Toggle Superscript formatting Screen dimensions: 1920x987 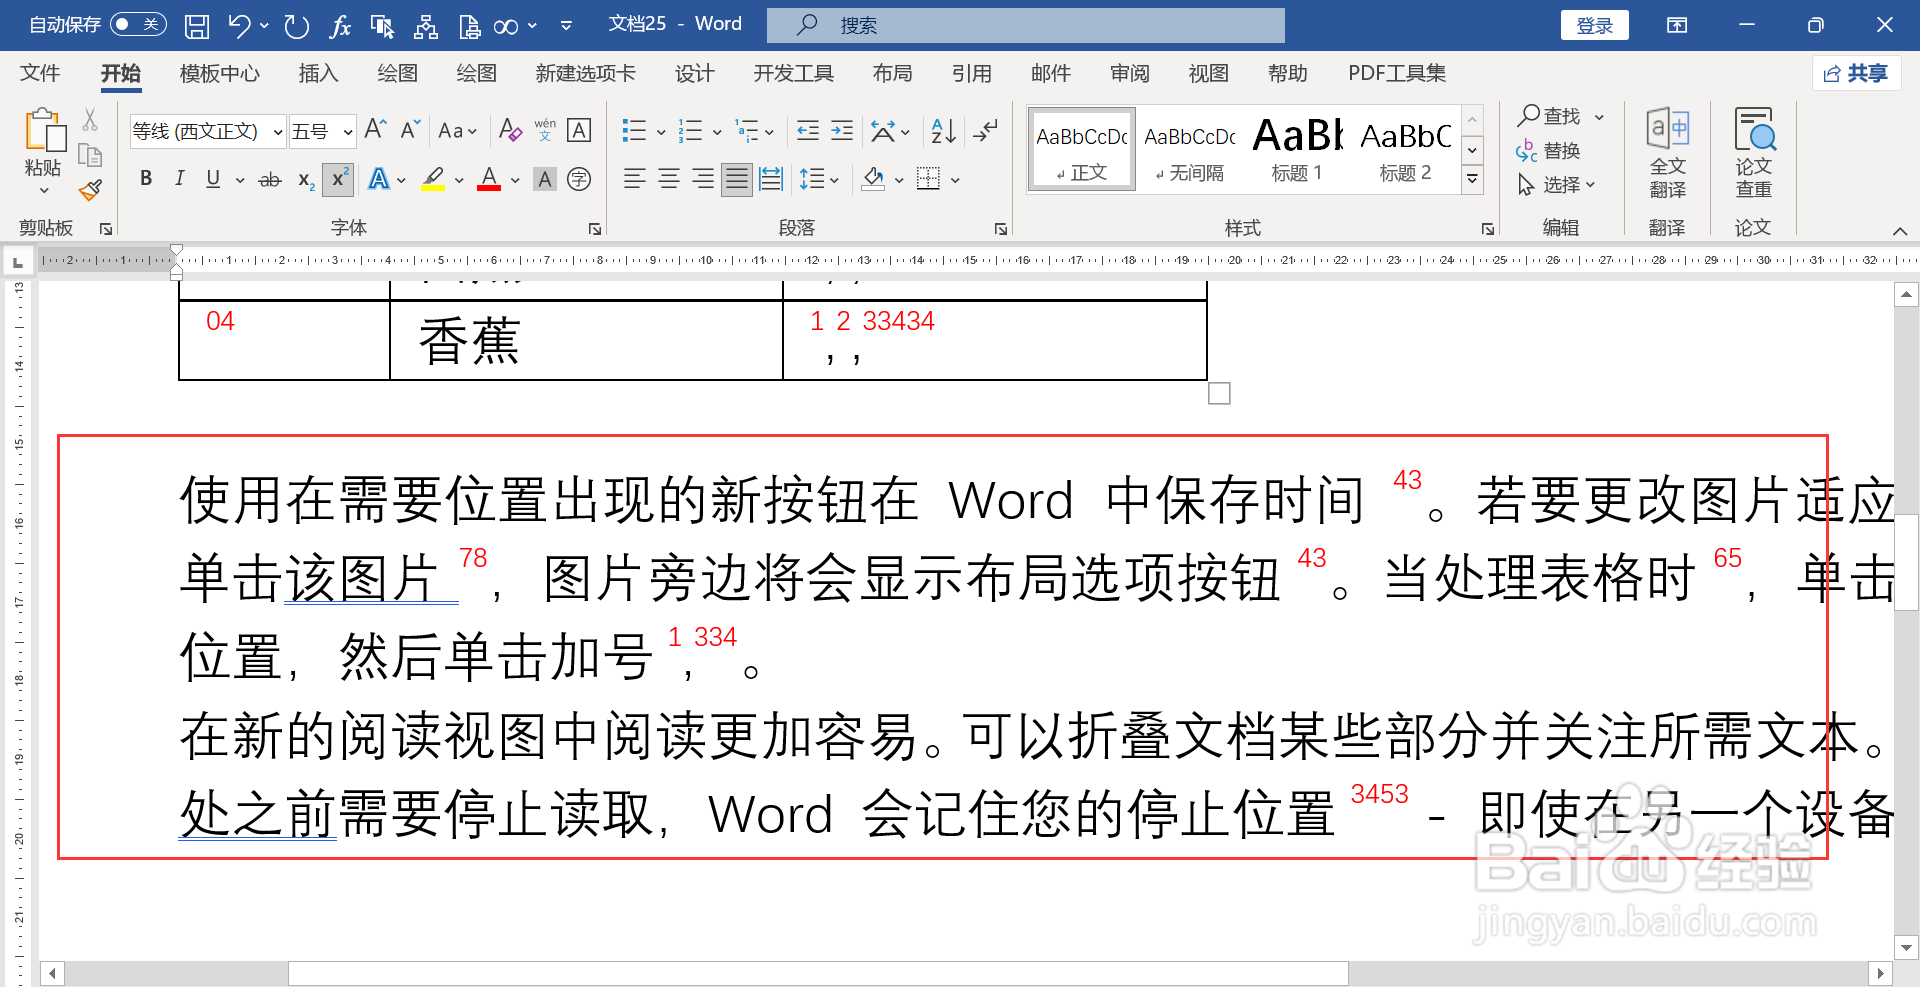pyautogui.click(x=338, y=179)
